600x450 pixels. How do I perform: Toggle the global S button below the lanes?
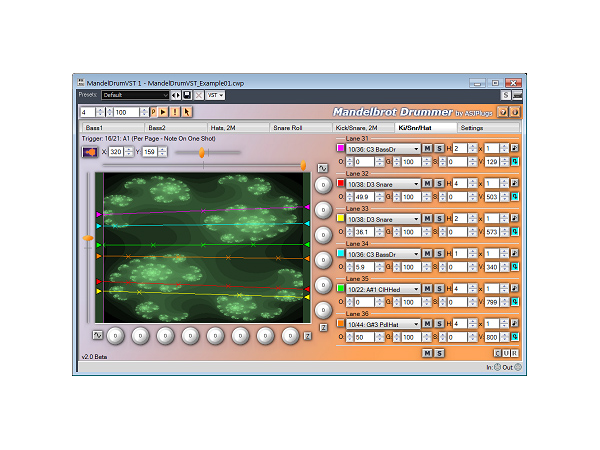pyautogui.click(x=439, y=353)
